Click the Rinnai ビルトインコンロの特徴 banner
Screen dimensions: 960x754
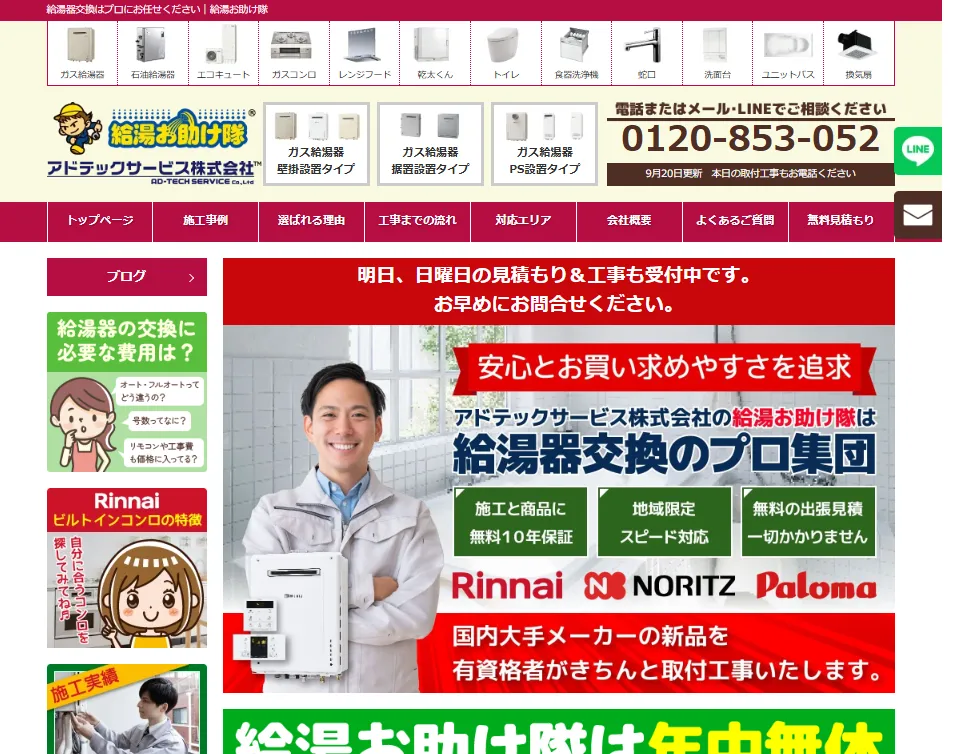(x=127, y=567)
